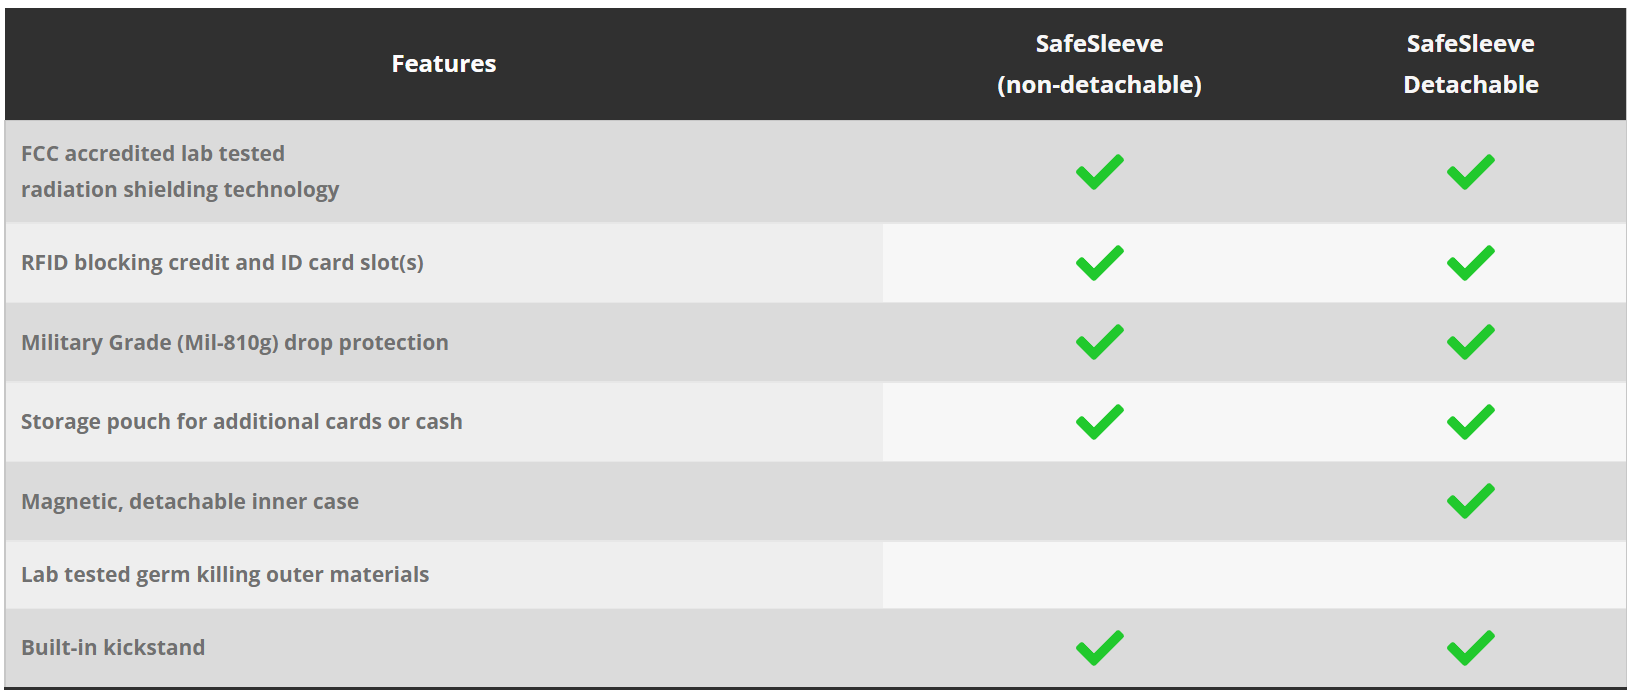The image size is (1635, 698).
Task: Select the Built-in kickstand row label
Action: (113, 648)
